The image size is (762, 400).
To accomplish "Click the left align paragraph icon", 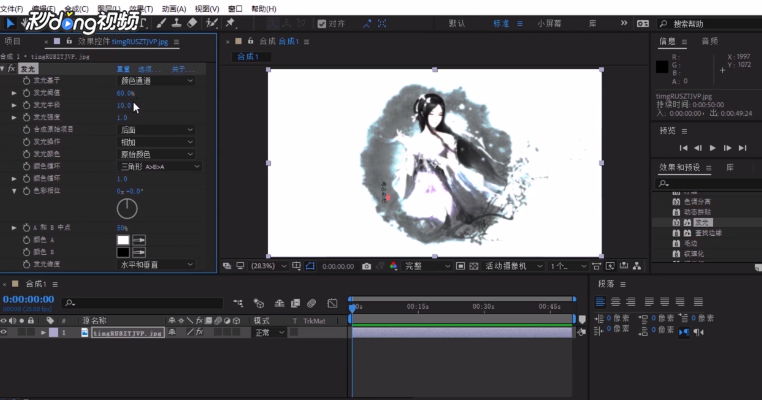I will point(600,302).
